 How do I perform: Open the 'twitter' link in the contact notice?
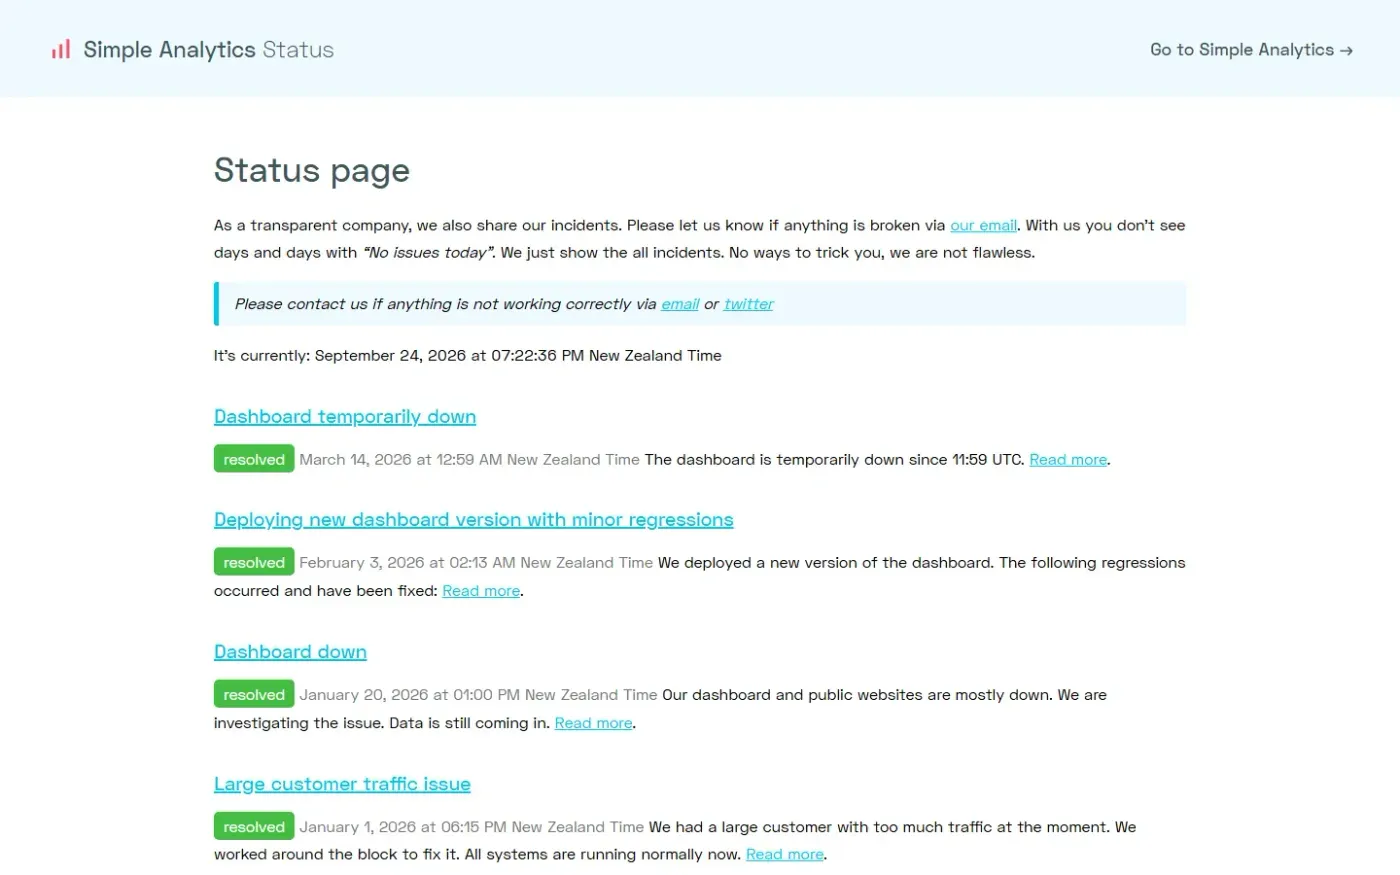click(x=748, y=304)
